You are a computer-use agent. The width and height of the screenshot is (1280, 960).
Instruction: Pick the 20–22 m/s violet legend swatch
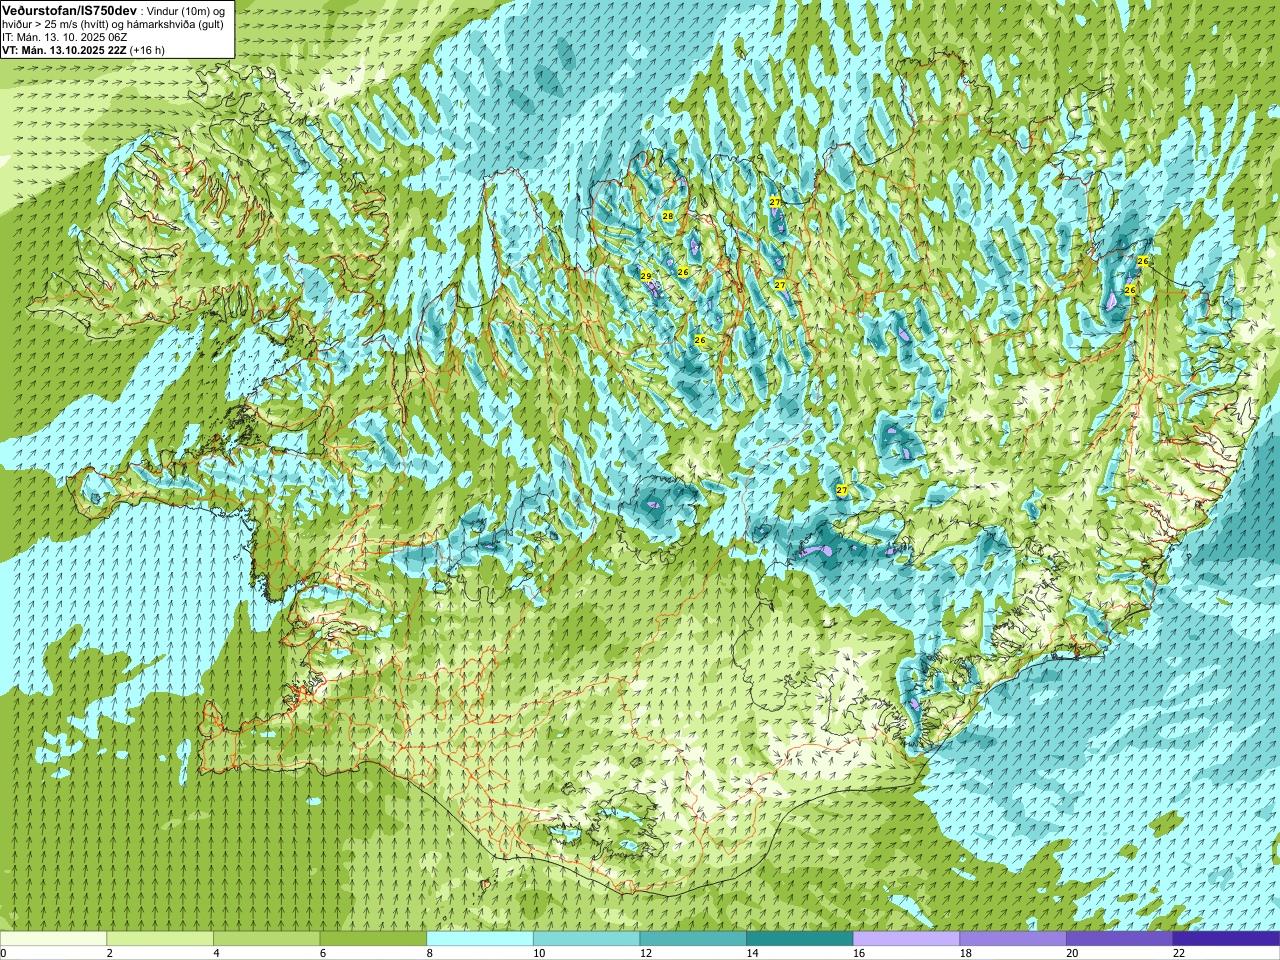tap(1120, 939)
